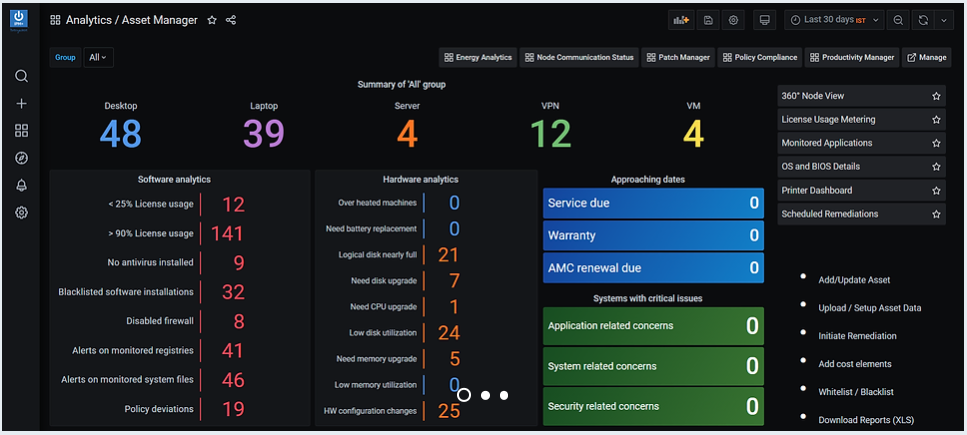
Task: Star the Analytics / Asset Manager dashboard
Action: click(212, 20)
